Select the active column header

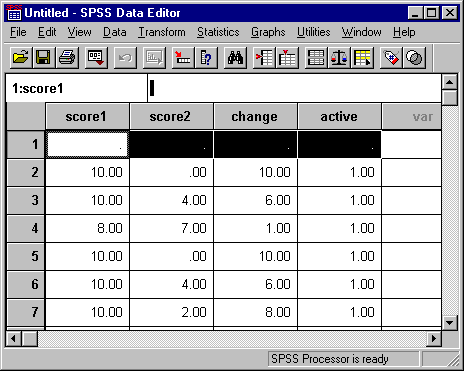point(339,116)
